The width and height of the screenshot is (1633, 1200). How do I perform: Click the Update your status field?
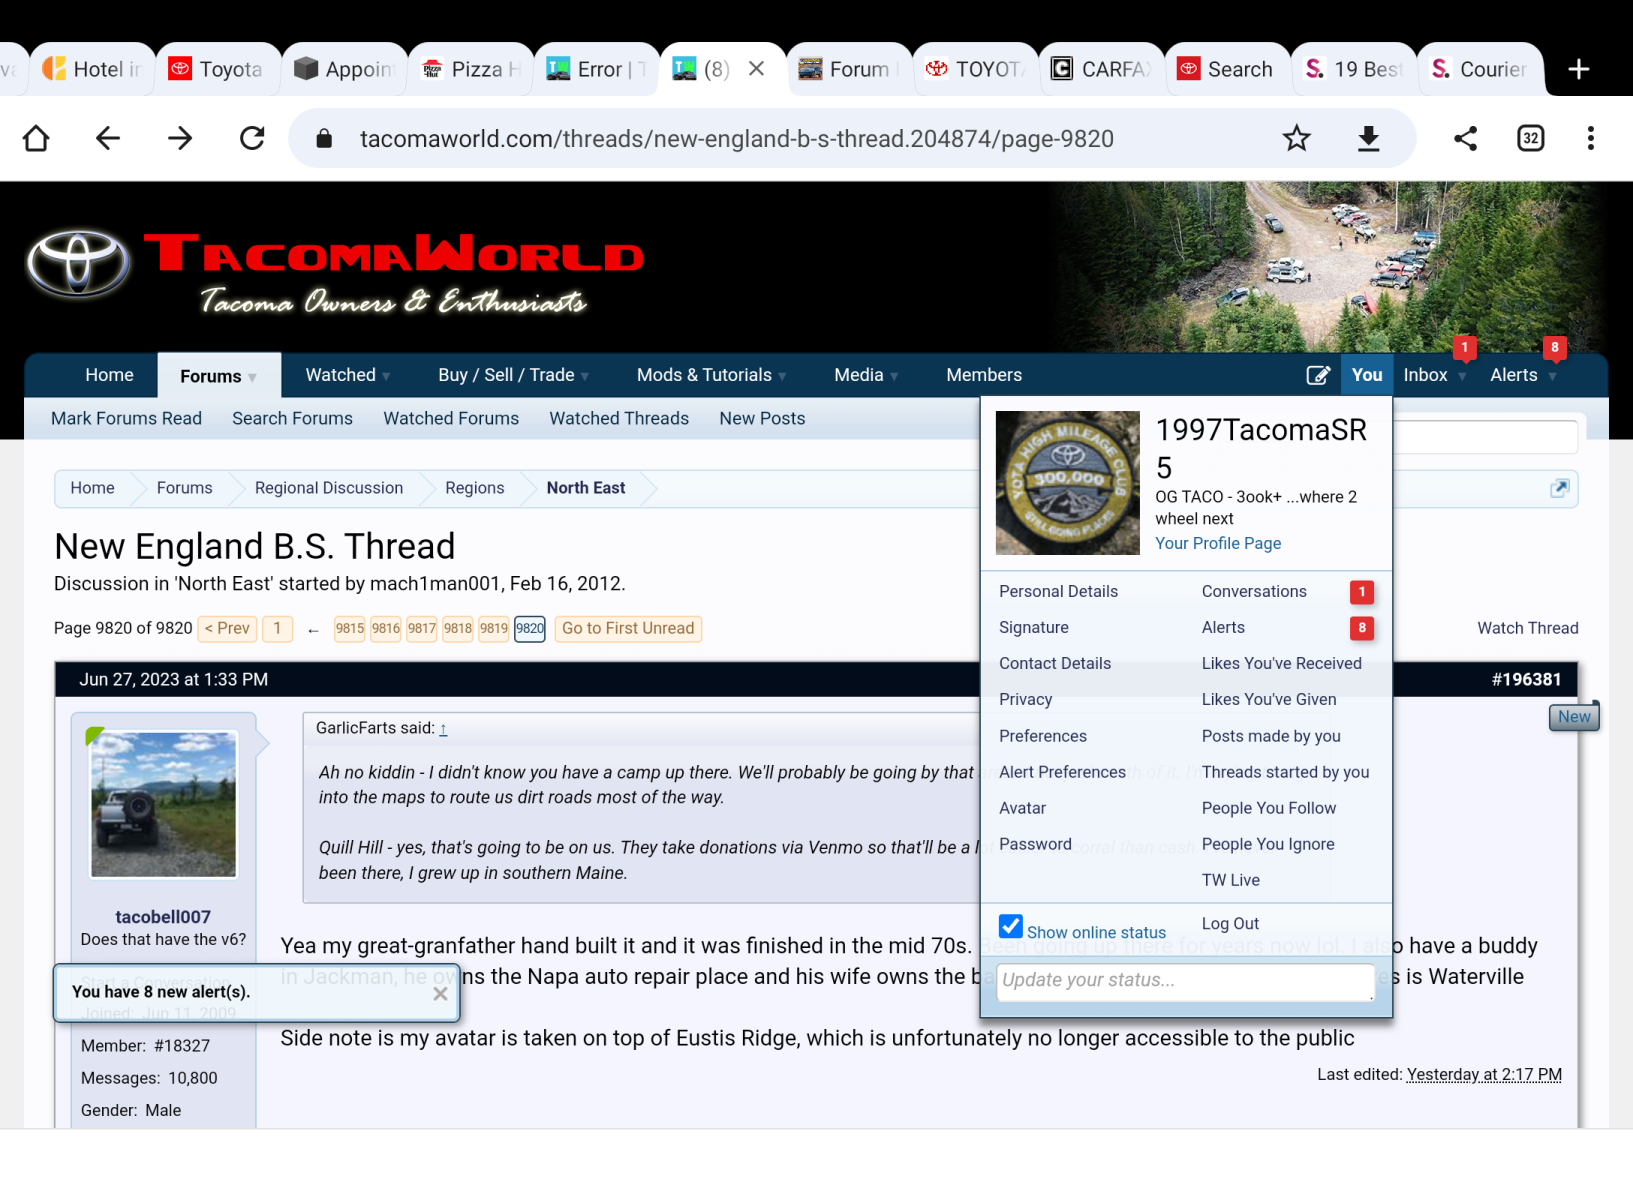1185,980
